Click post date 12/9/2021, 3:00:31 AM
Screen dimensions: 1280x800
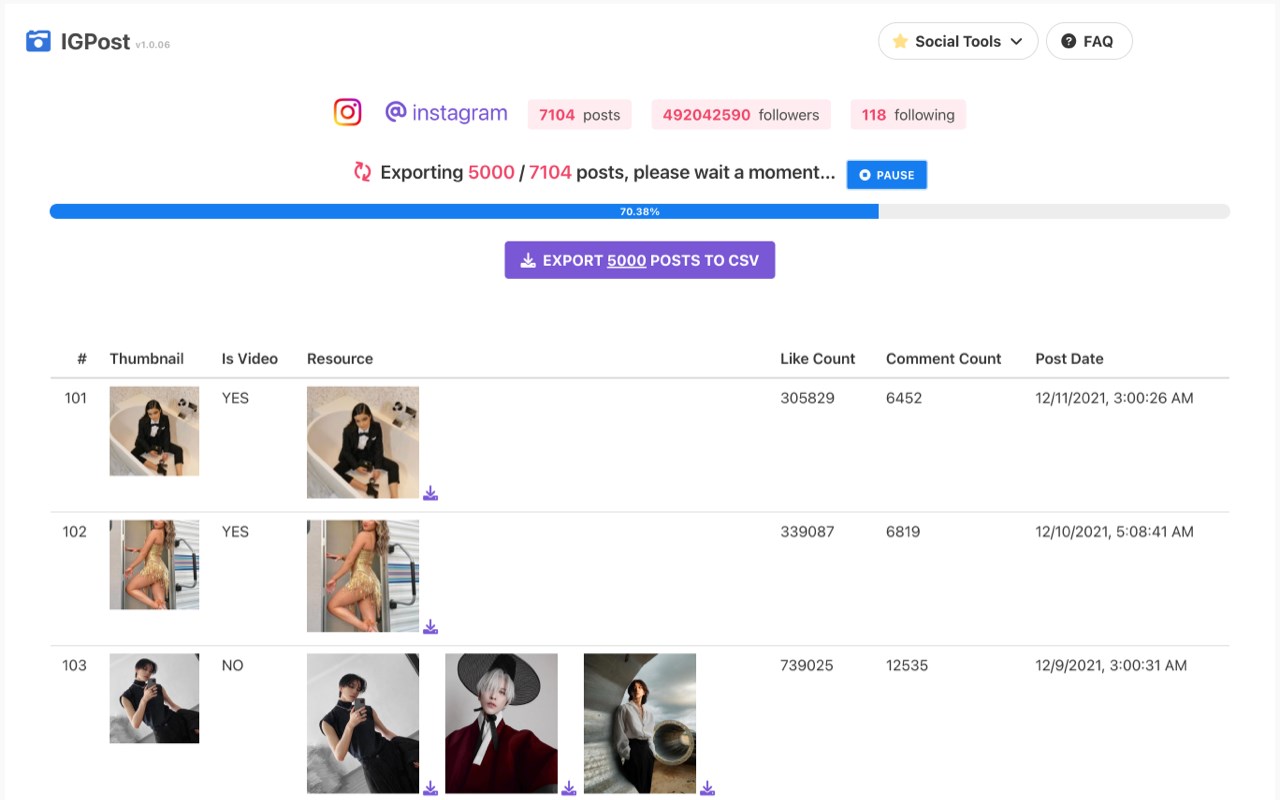1111,665
